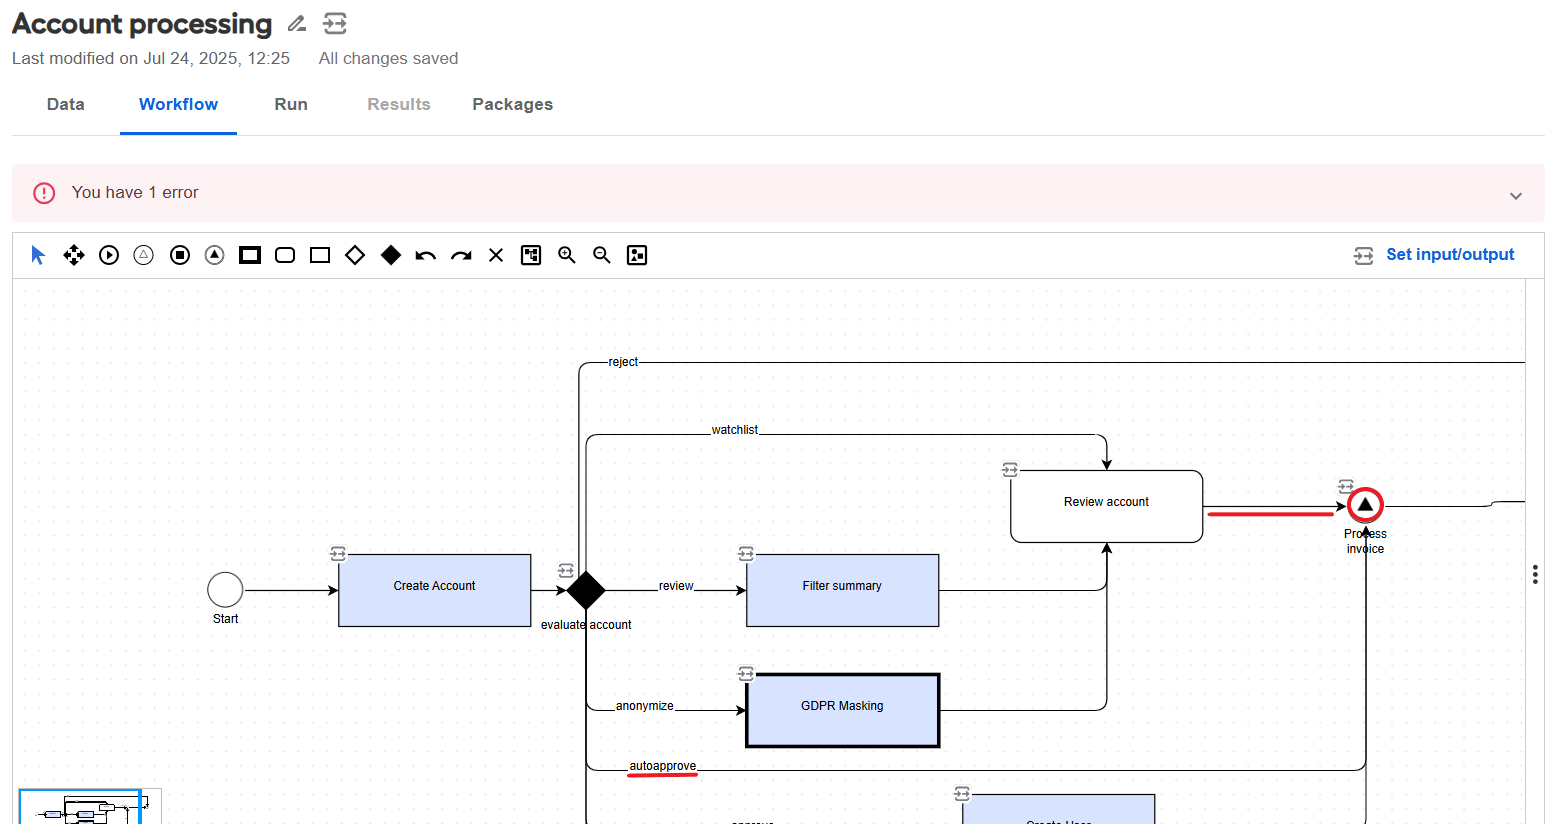Open input/output icon on GDPR Masking node

click(x=746, y=673)
